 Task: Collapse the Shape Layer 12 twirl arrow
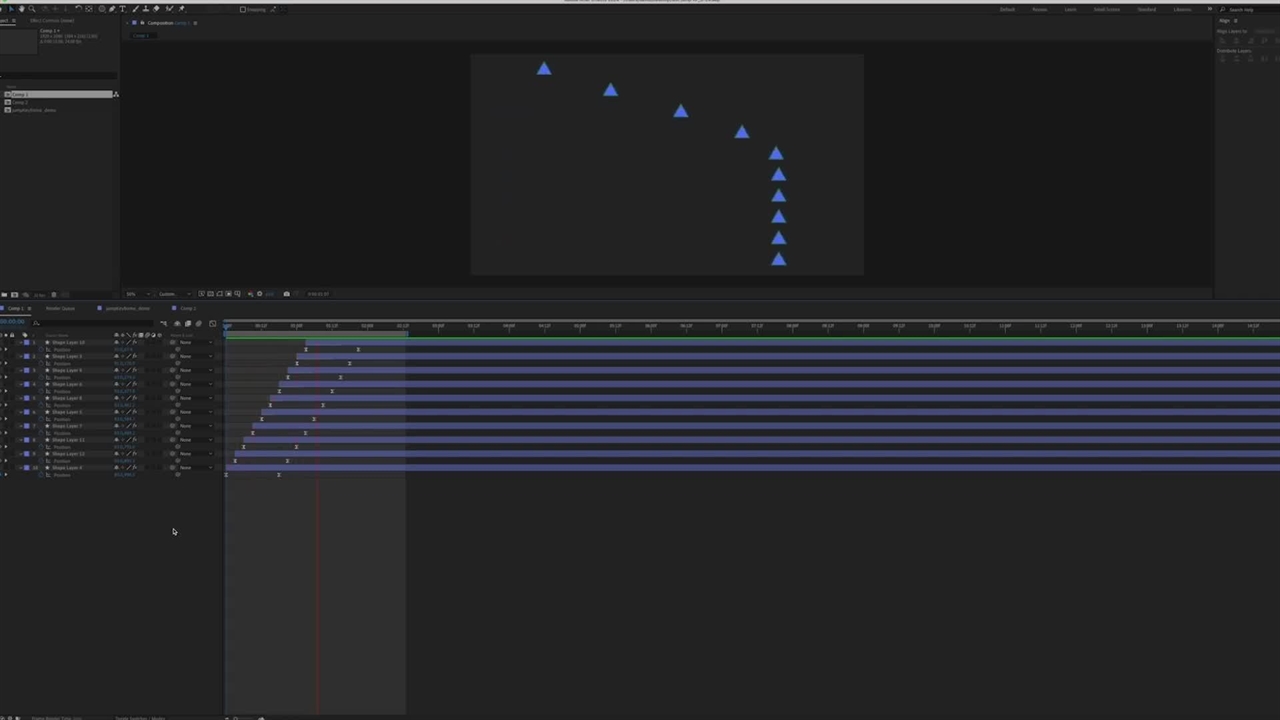tap(21, 454)
